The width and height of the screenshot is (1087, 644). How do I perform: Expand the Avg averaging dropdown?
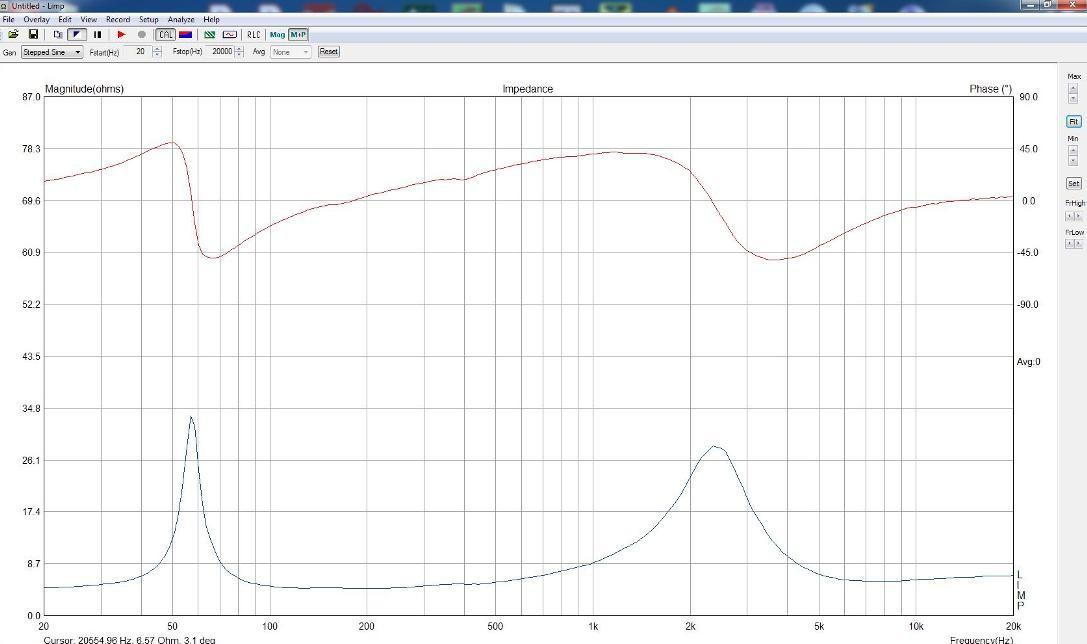[290, 52]
